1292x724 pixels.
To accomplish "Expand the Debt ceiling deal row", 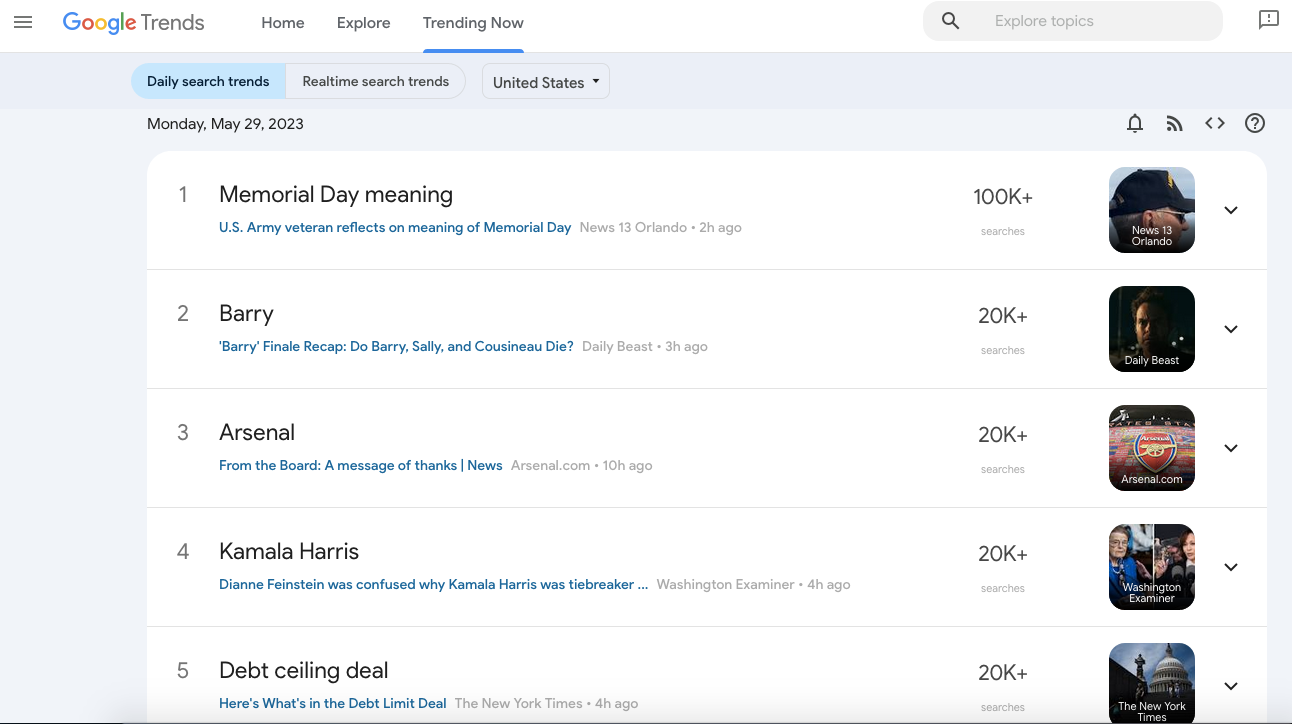I will click(x=1231, y=686).
